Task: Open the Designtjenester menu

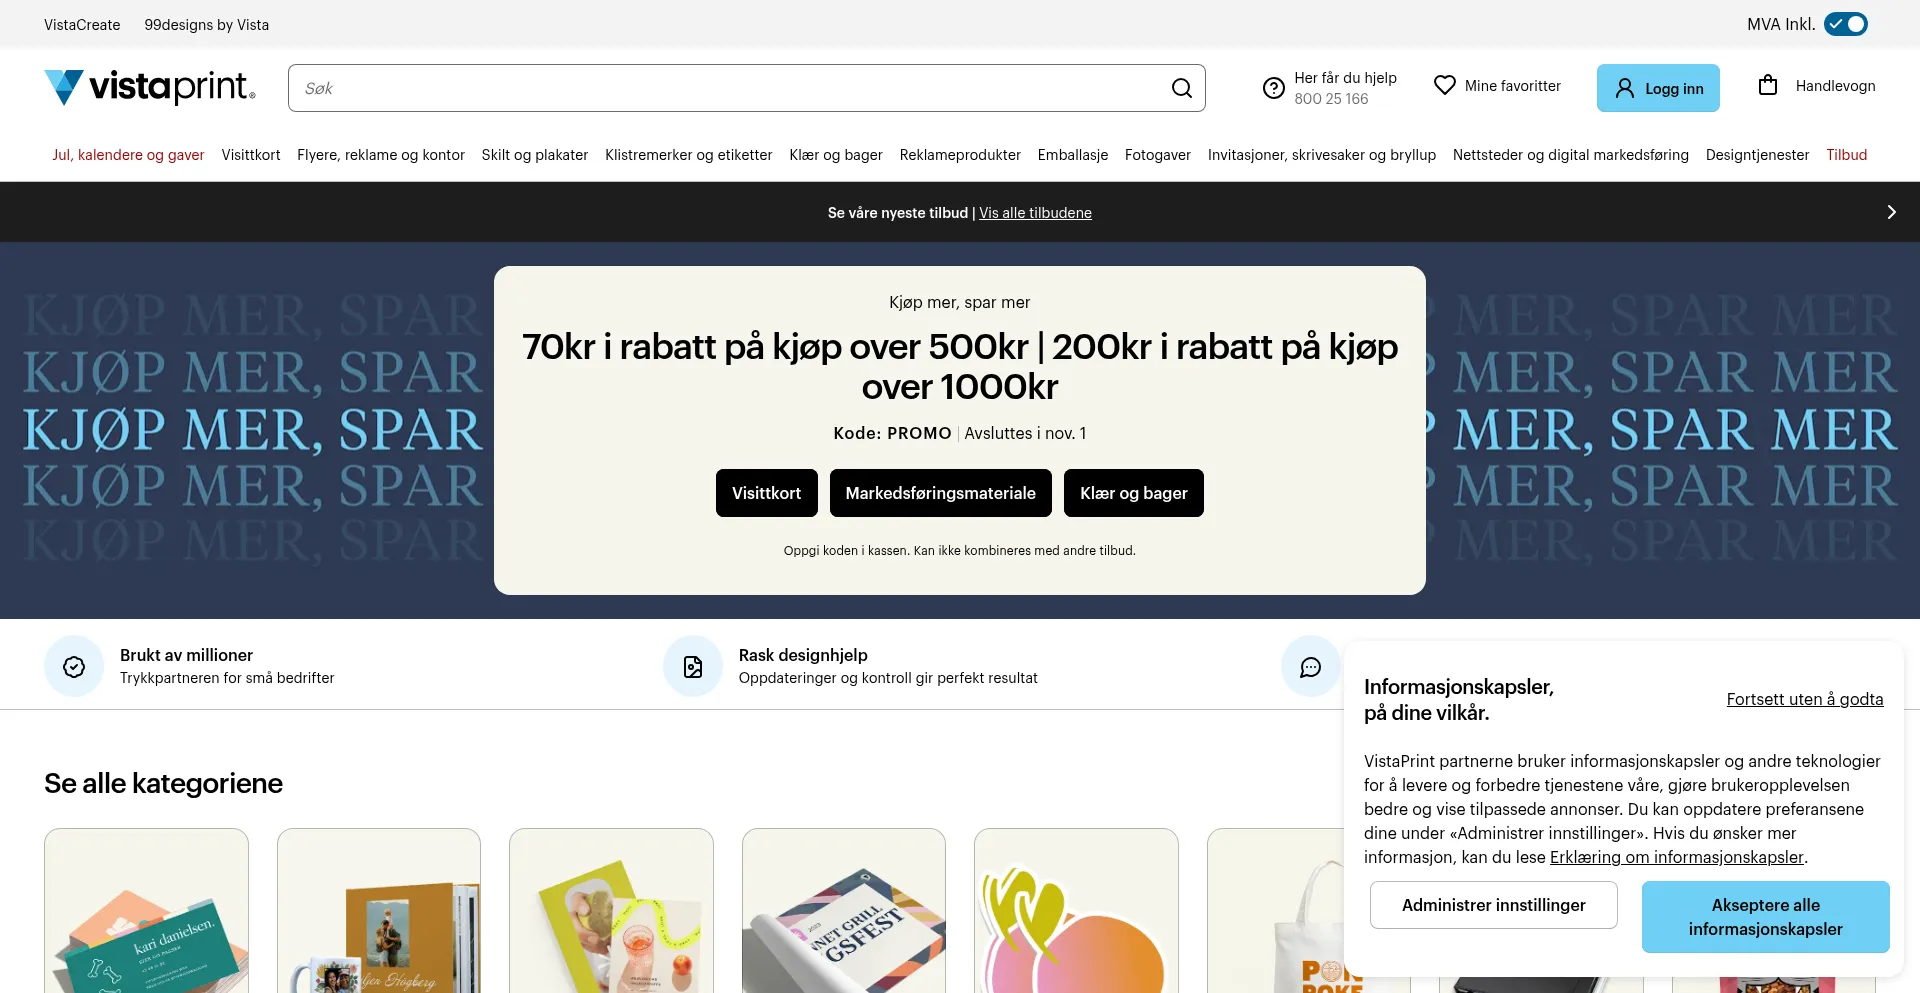Action: (x=1758, y=155)
